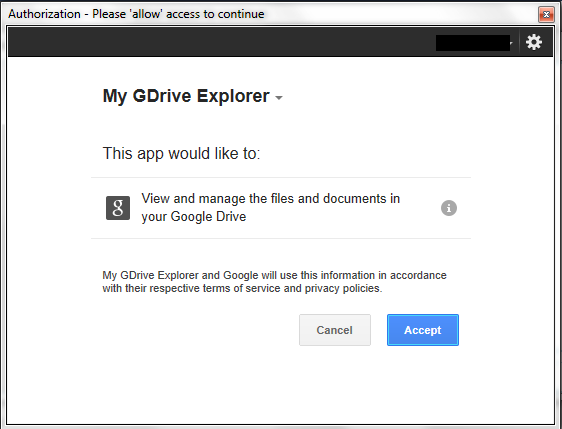The image size is (562, 429).
Task: Accept the app's access request
Action: [x=423, y=330]
